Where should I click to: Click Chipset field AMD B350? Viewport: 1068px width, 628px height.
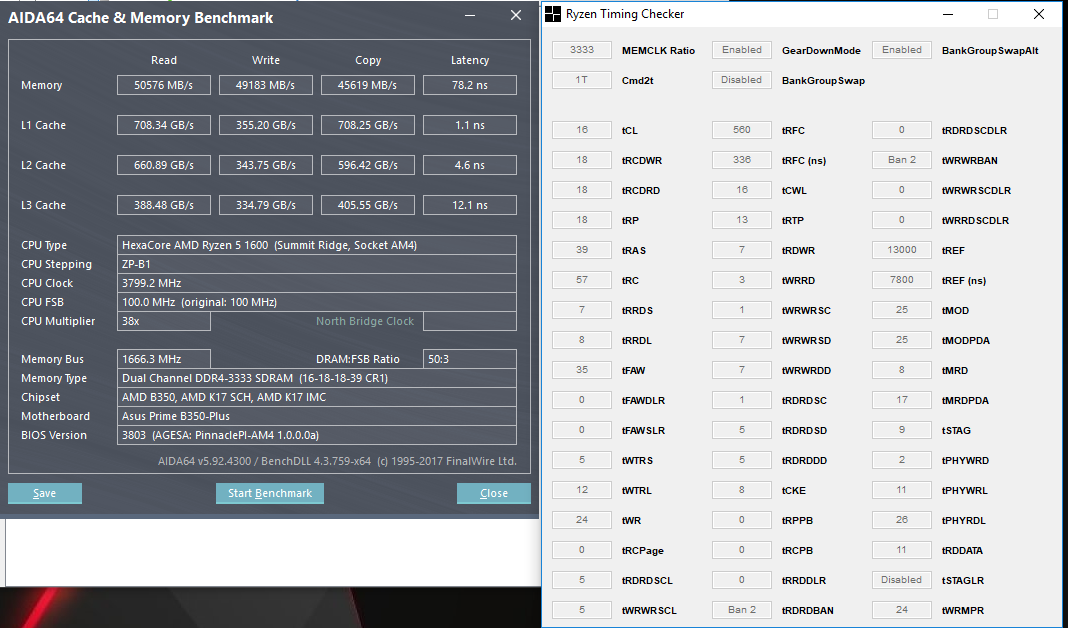pyautogui.click(x=317, y=397)
